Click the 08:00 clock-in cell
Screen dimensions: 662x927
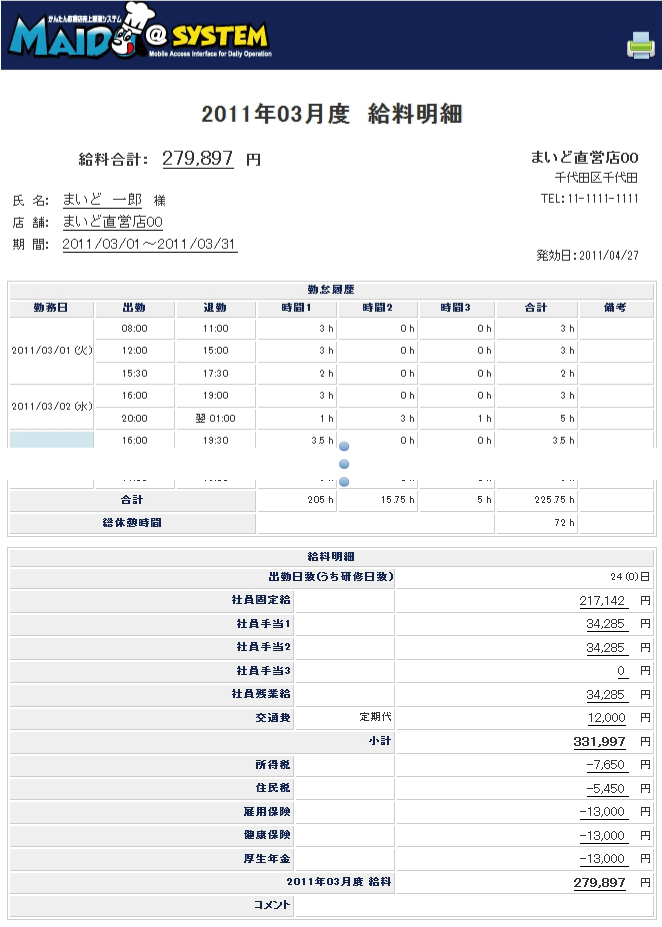point(135,329)
